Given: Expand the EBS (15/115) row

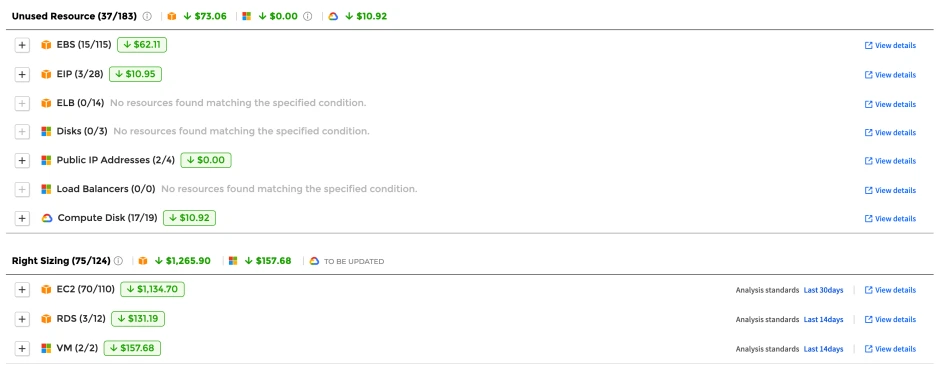Looking at the screenshot, I should pos(22,45).
